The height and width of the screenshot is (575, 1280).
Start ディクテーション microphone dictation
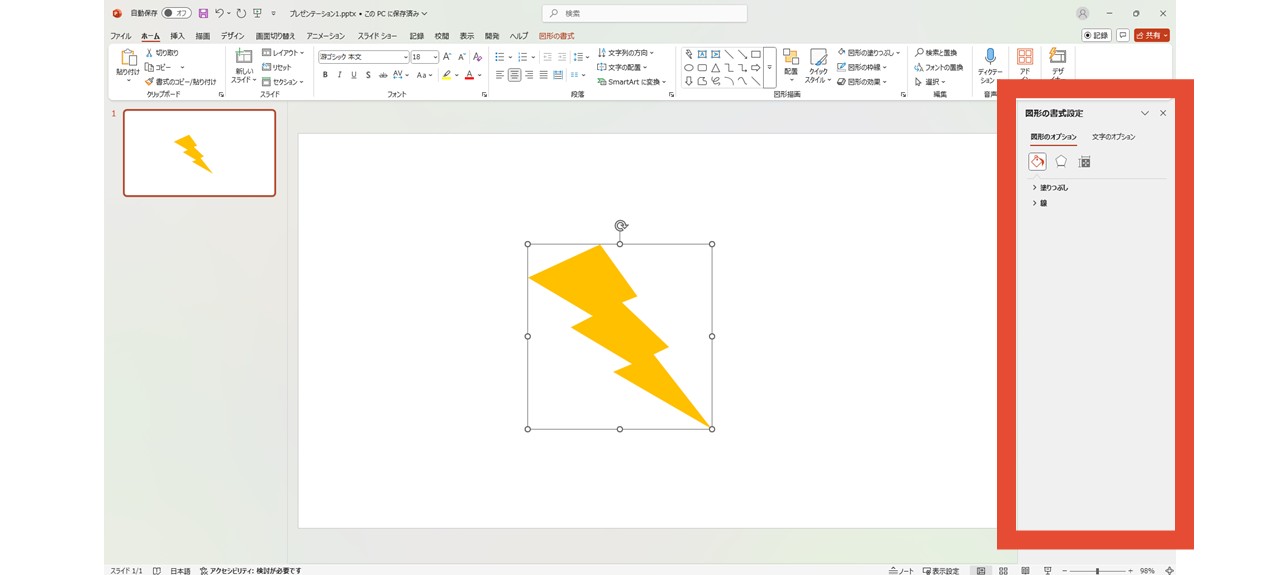pyautogui.click(x=990, y=65)
